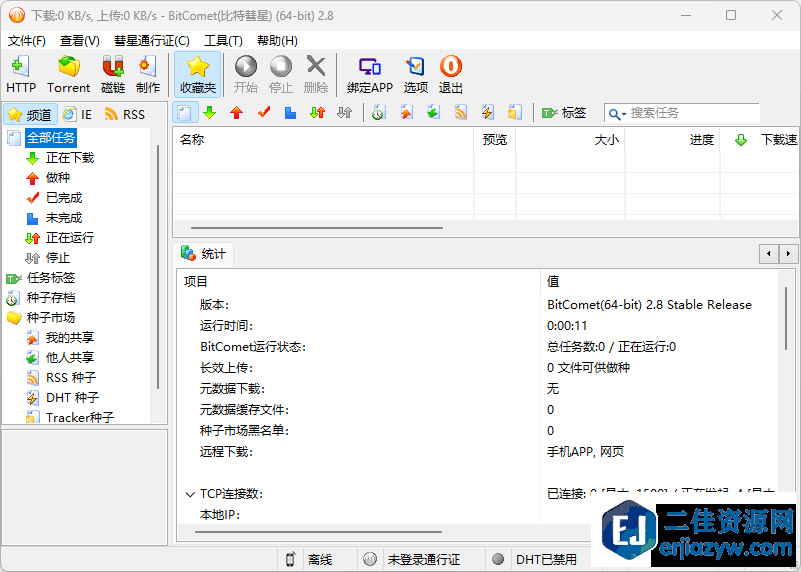Filter by stopped tasks gray arrows icon

345,112
